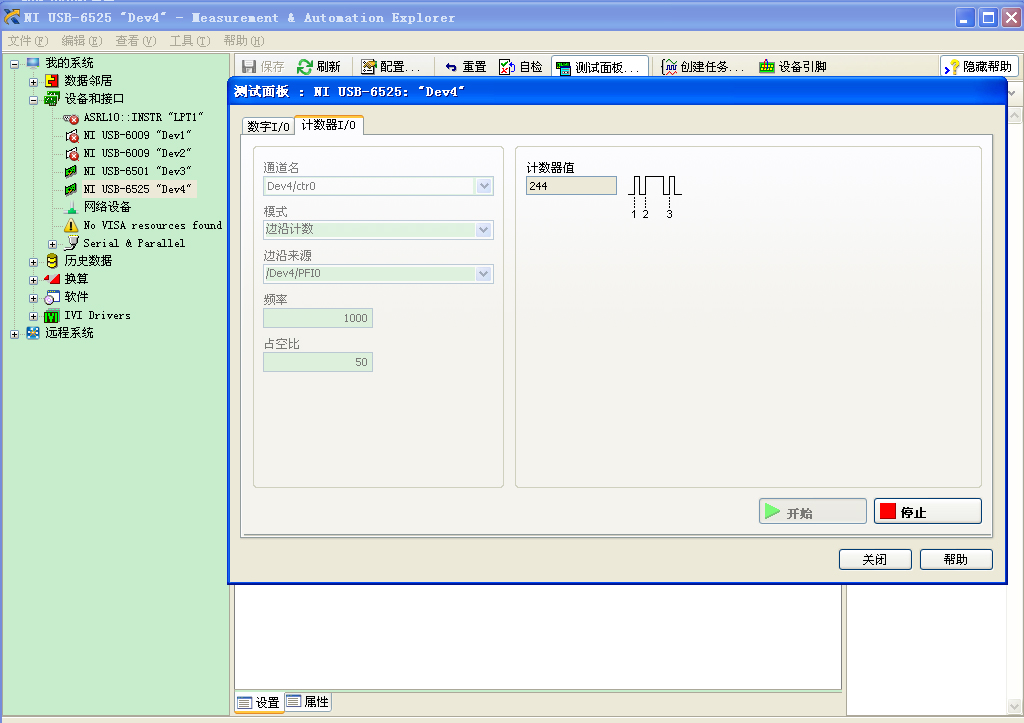Image resolution: width=1024 pixels, height=723 pixels.
Task: Select Data Neighborhood (数据邻居) icon
Action: click(x=52, y=81)
